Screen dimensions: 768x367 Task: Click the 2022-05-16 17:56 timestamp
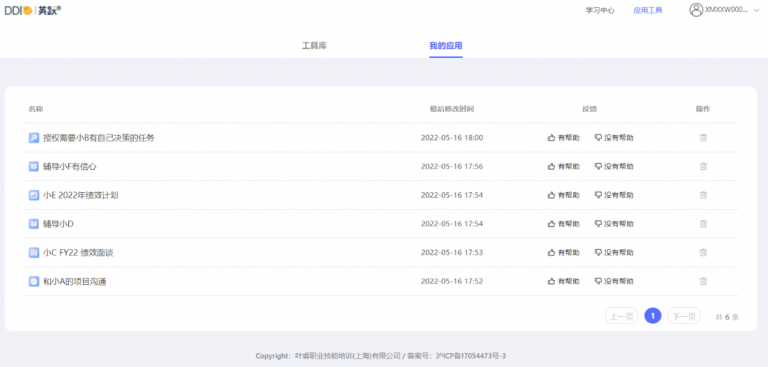(452, 167)
